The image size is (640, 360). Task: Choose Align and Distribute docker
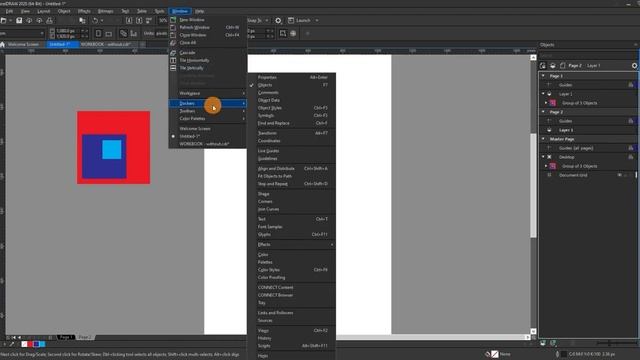point(292,169)
